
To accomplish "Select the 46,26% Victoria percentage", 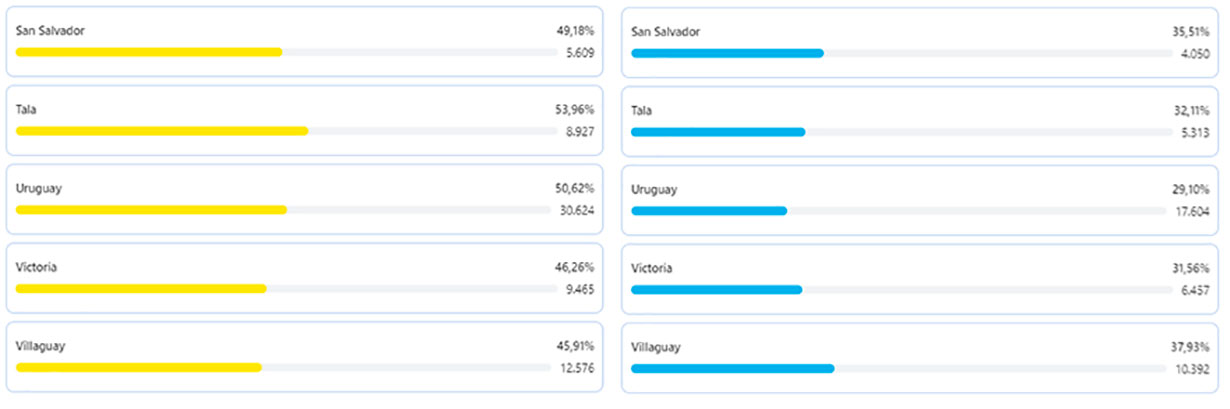I will coord(575,267).
